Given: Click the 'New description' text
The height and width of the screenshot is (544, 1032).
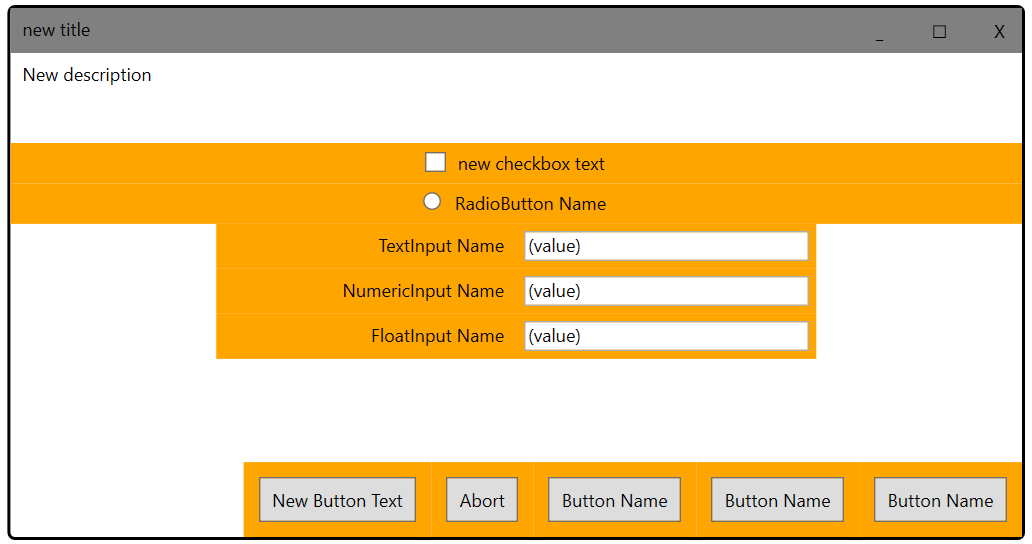Looking at the screenshot, I should [x=87, y=75].
